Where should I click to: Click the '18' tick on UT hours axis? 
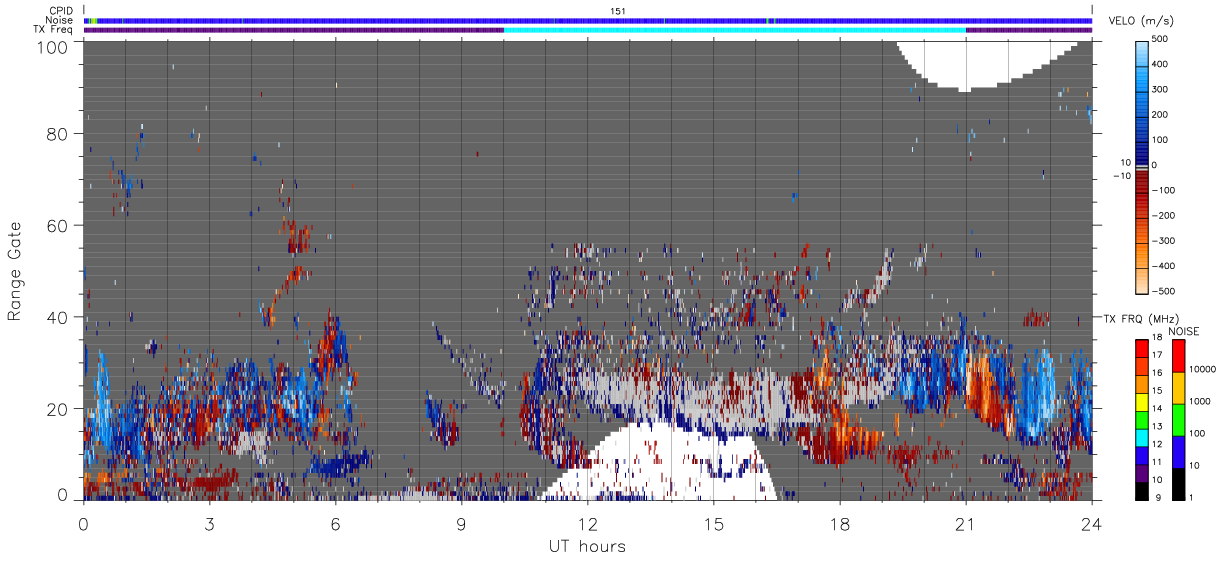839,523
